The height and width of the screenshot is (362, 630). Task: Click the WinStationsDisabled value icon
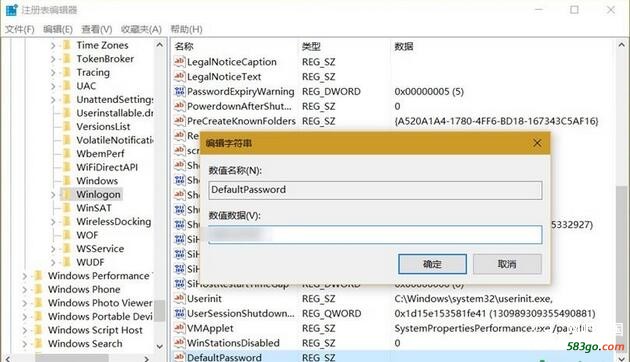(179, 343)
